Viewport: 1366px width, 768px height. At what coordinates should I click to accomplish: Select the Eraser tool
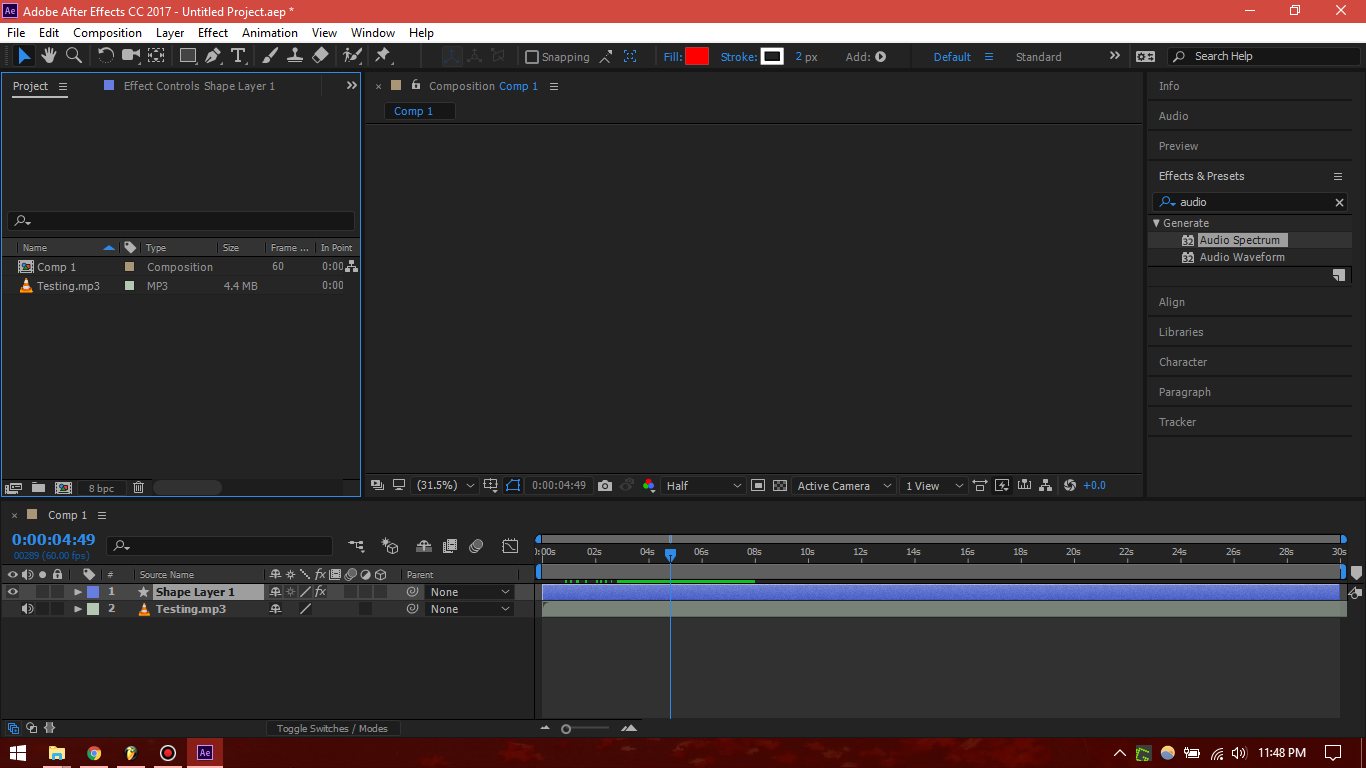[320, 56]
